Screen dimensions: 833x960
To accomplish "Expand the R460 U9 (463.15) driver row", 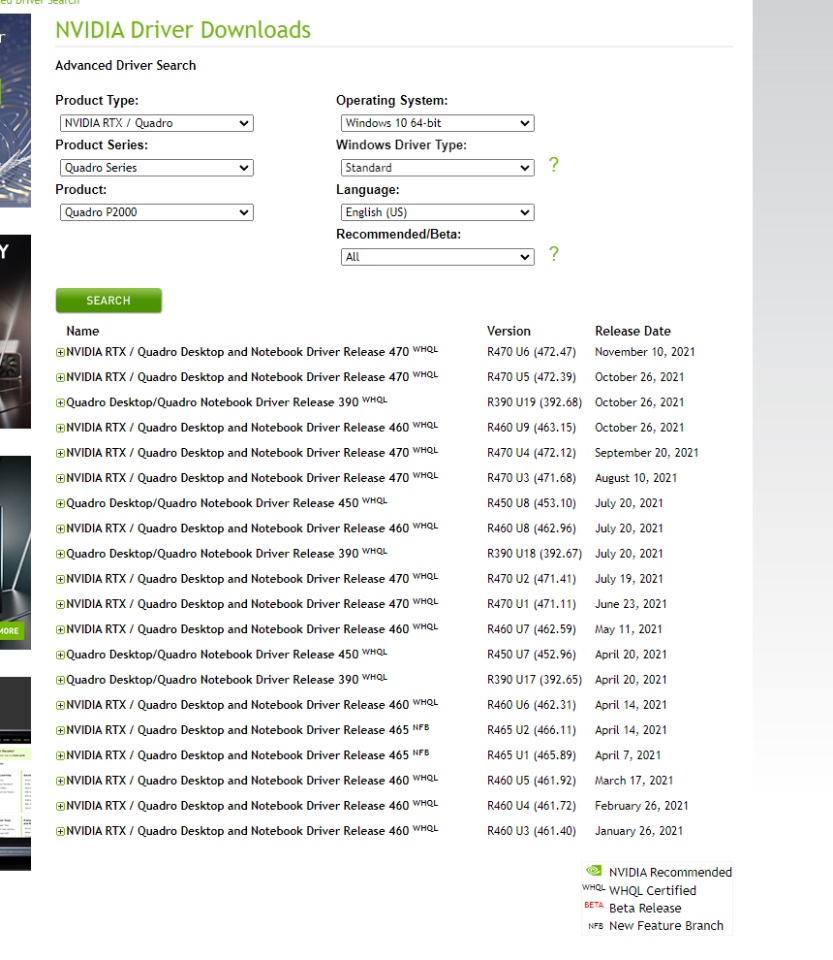I will (60, 428).
